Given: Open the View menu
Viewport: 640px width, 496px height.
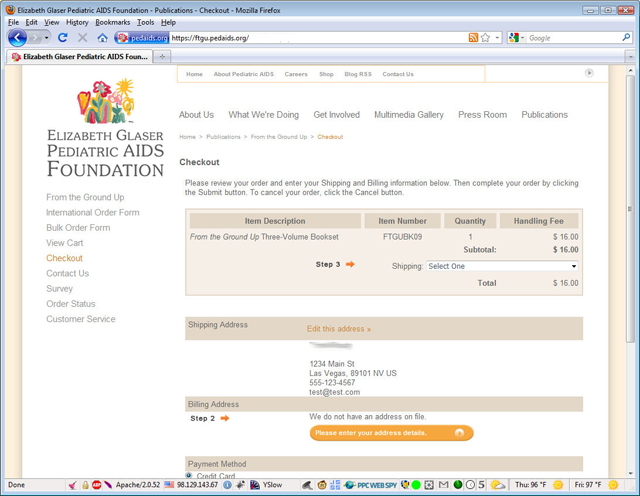Looking at the screenshot, I should point(51,22).
